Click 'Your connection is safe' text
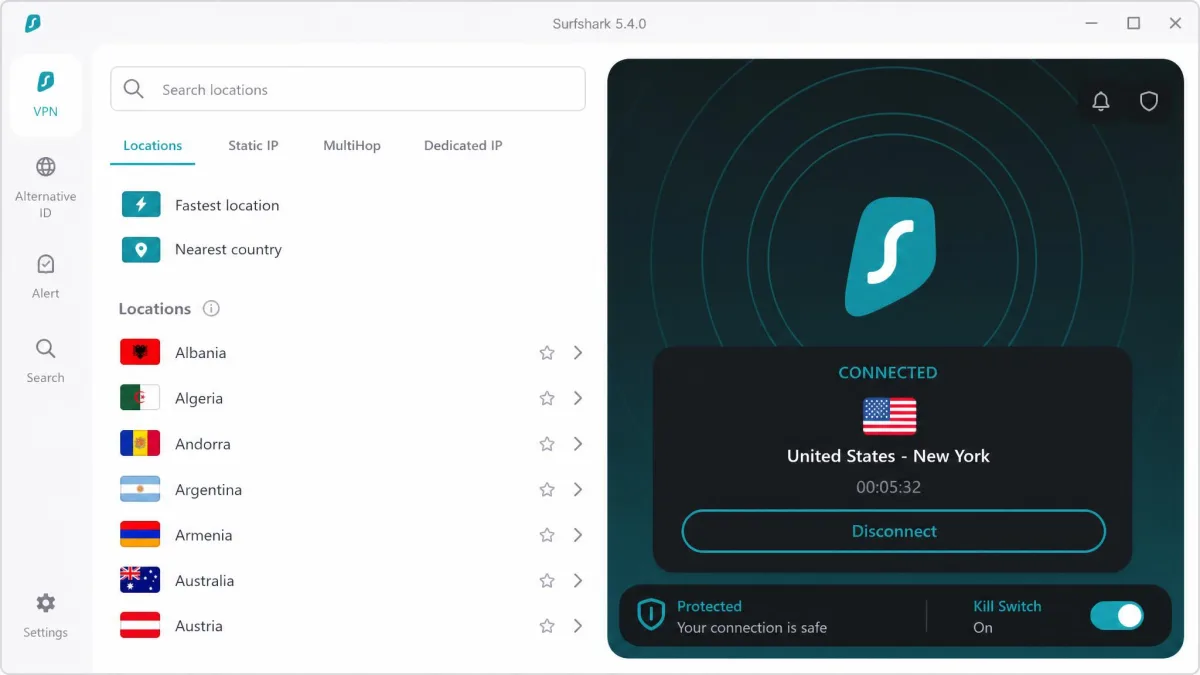Viewport: 1200px width, 675px height. (x=752, y=628)
